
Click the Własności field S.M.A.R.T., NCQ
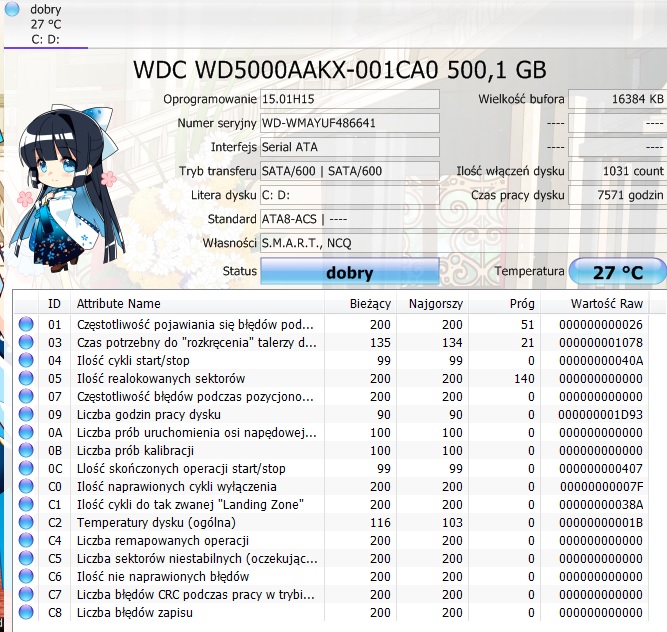pos(463,243)
